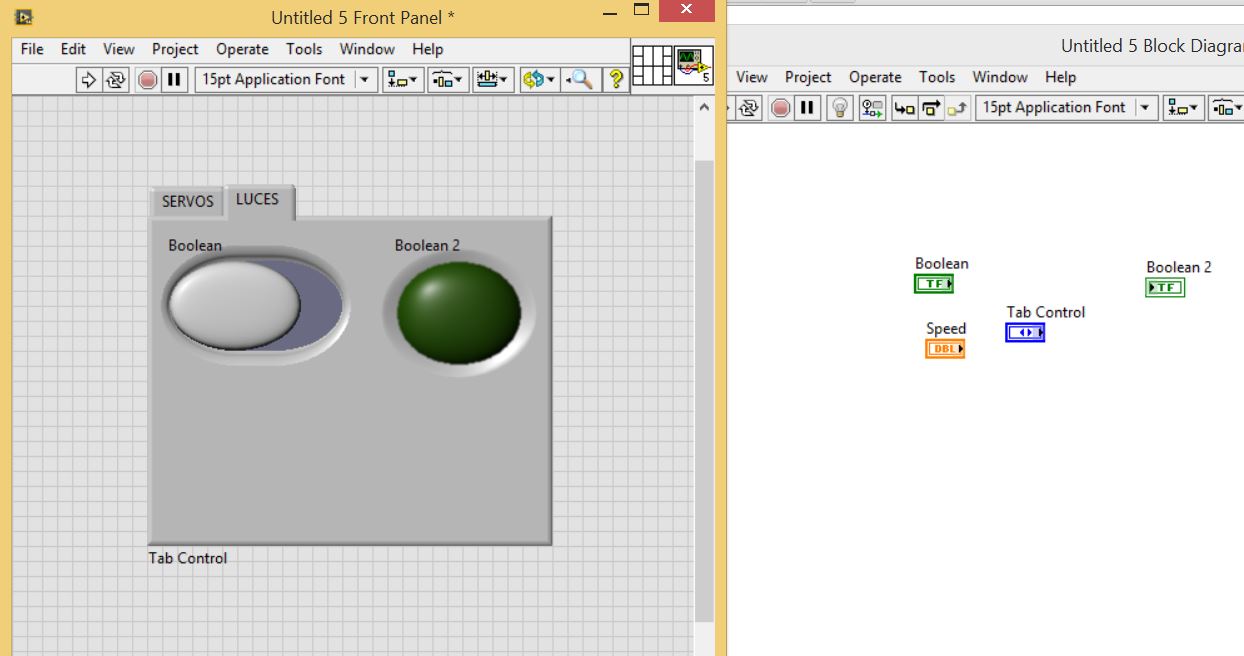The image size is (1244, 656).
Task: Click the LabVIEW icon in the Front Panel title bar
Action: [x=24, y=17]
